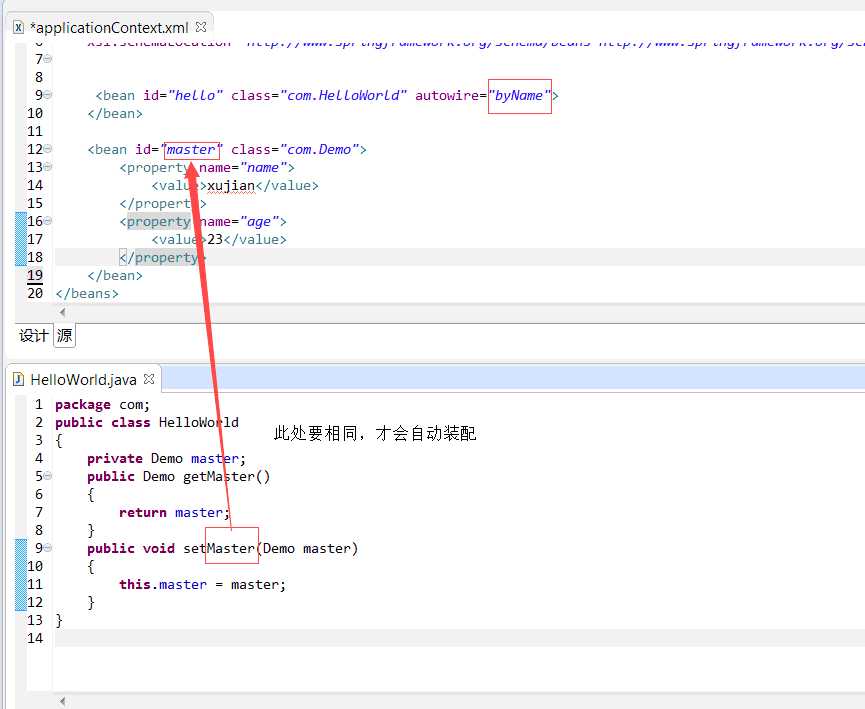Click the getMaster() method name
Viewport: 865px width, 709px height.
227,477
